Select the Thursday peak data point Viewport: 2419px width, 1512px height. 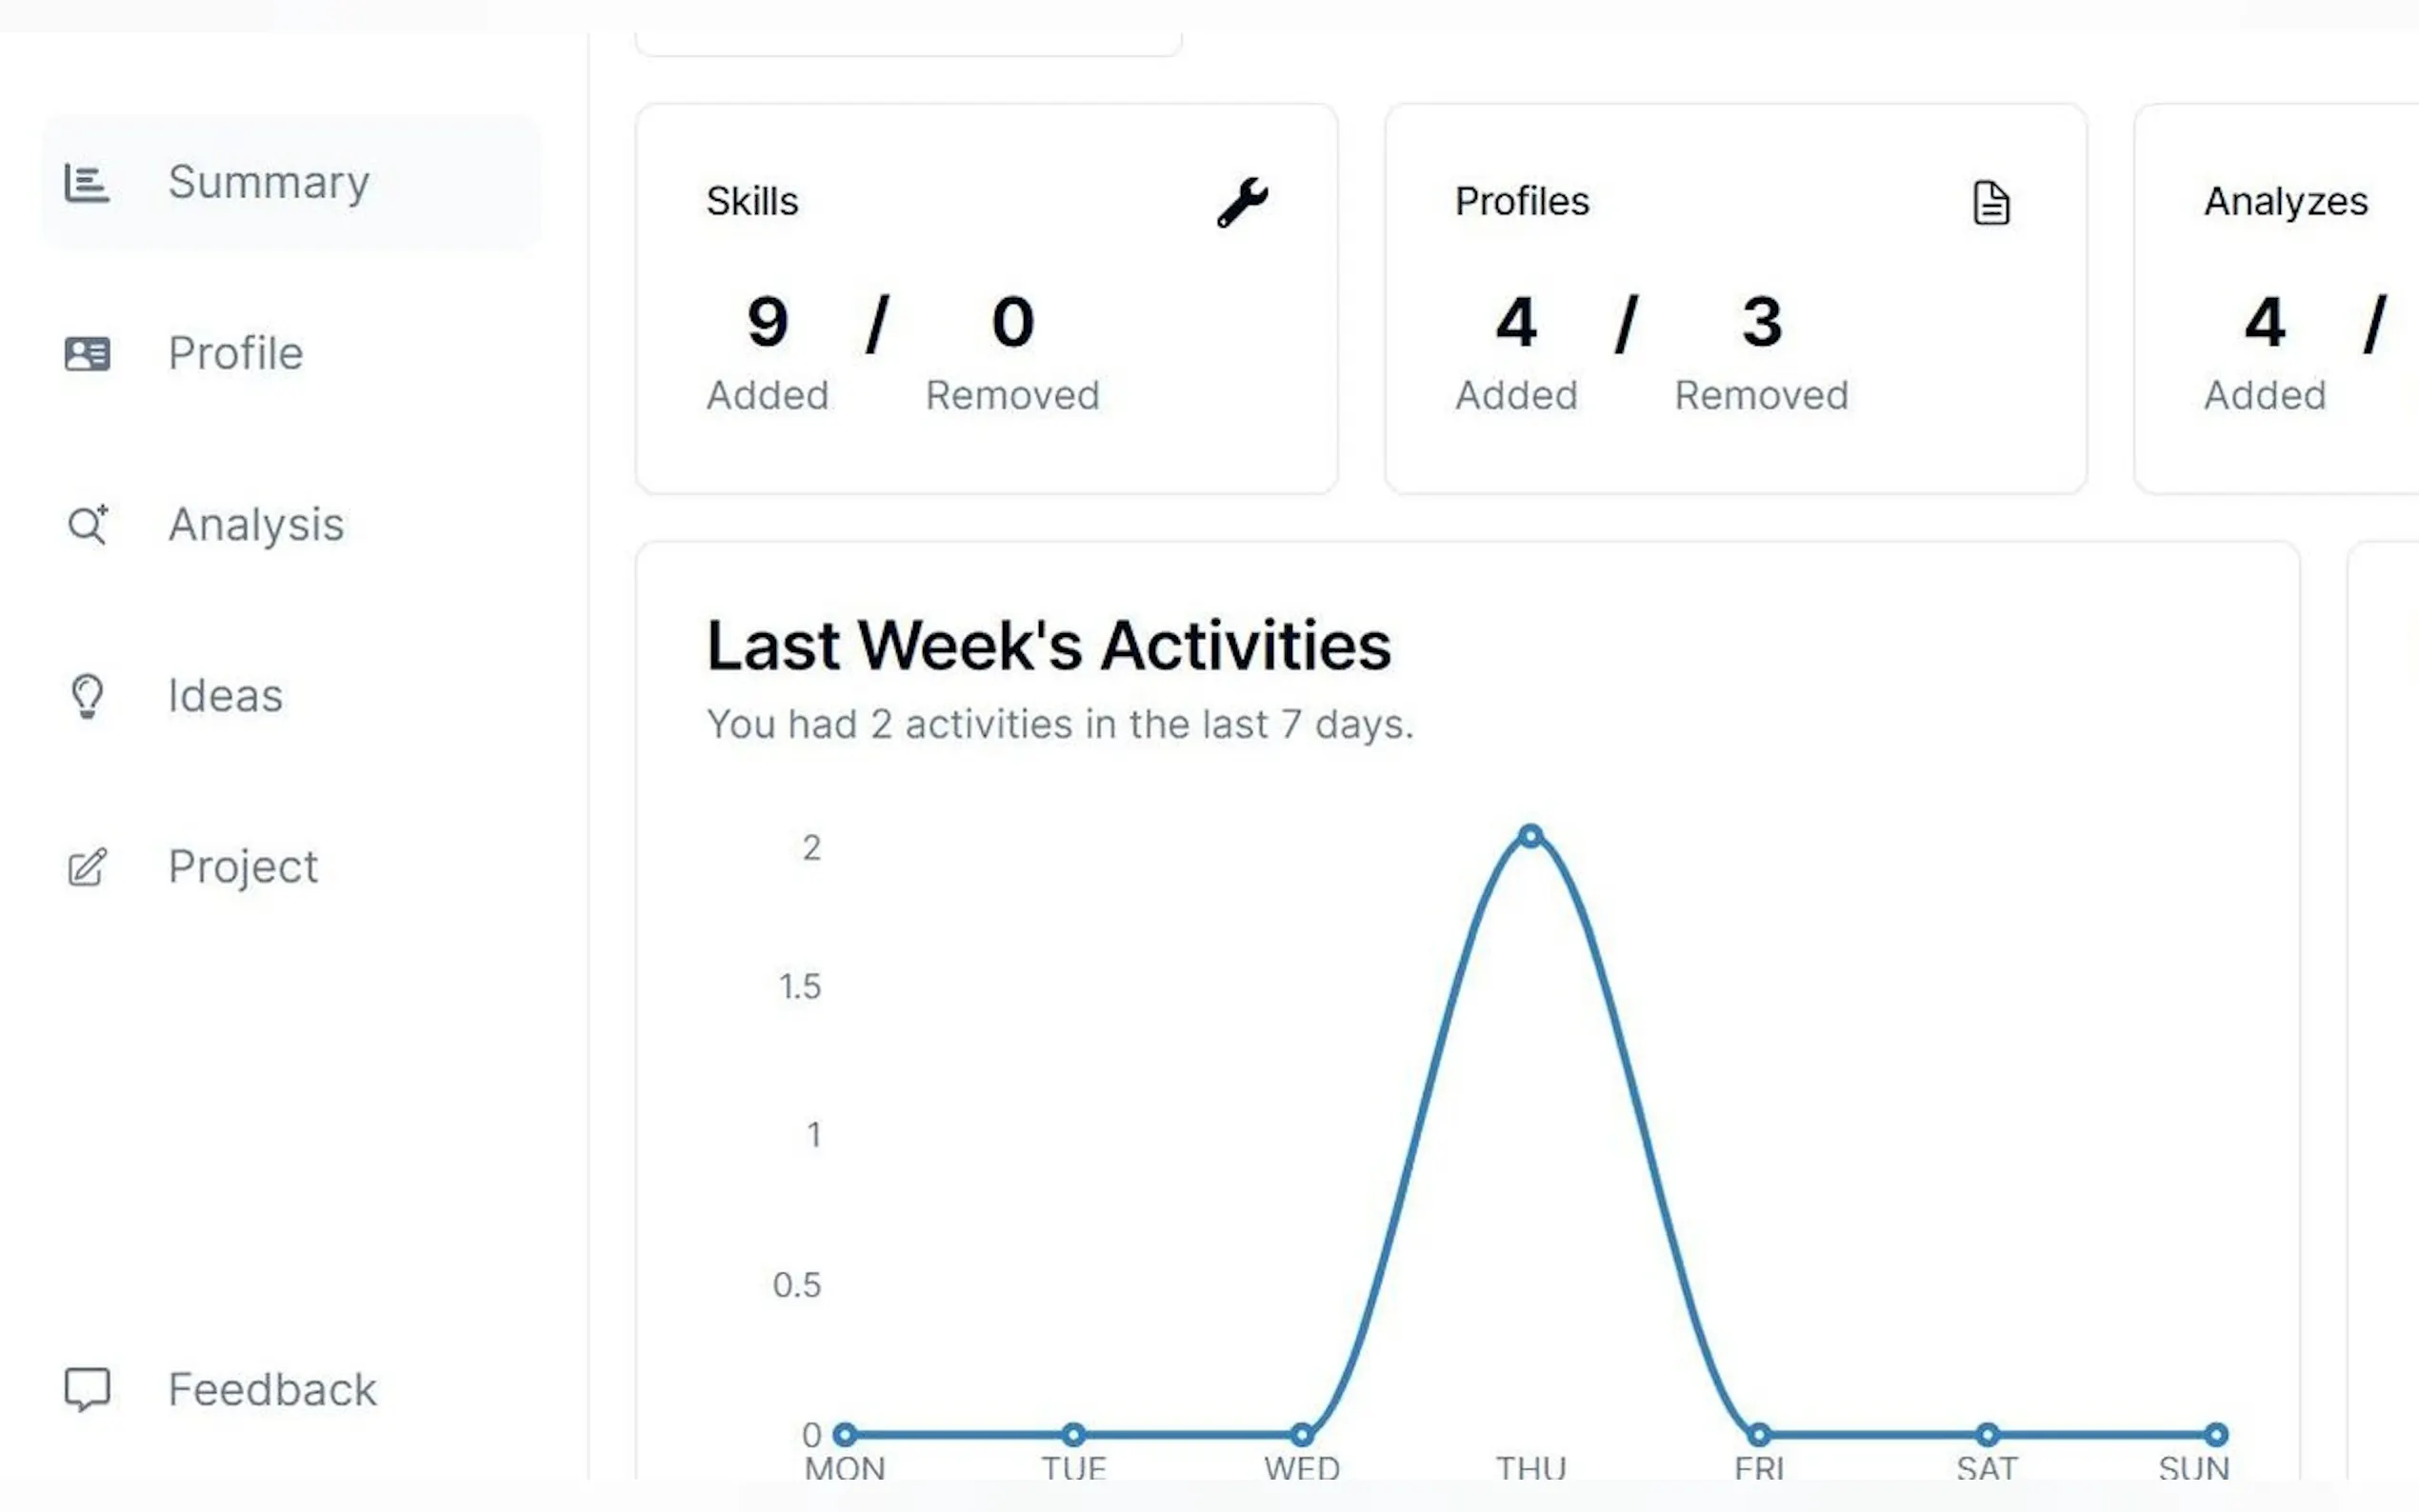click(x=1530, y=836)
